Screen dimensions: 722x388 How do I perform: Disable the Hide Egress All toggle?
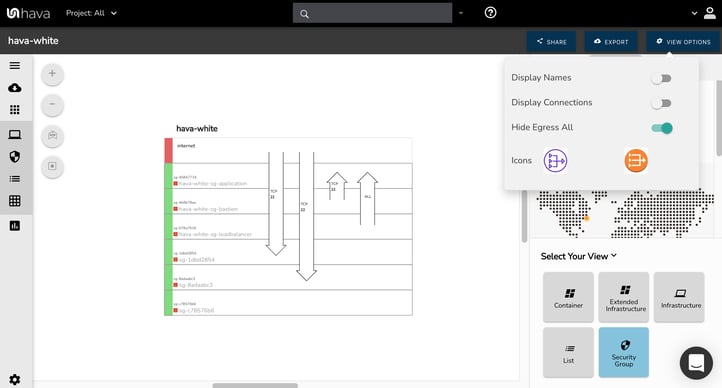click(662, 128)
